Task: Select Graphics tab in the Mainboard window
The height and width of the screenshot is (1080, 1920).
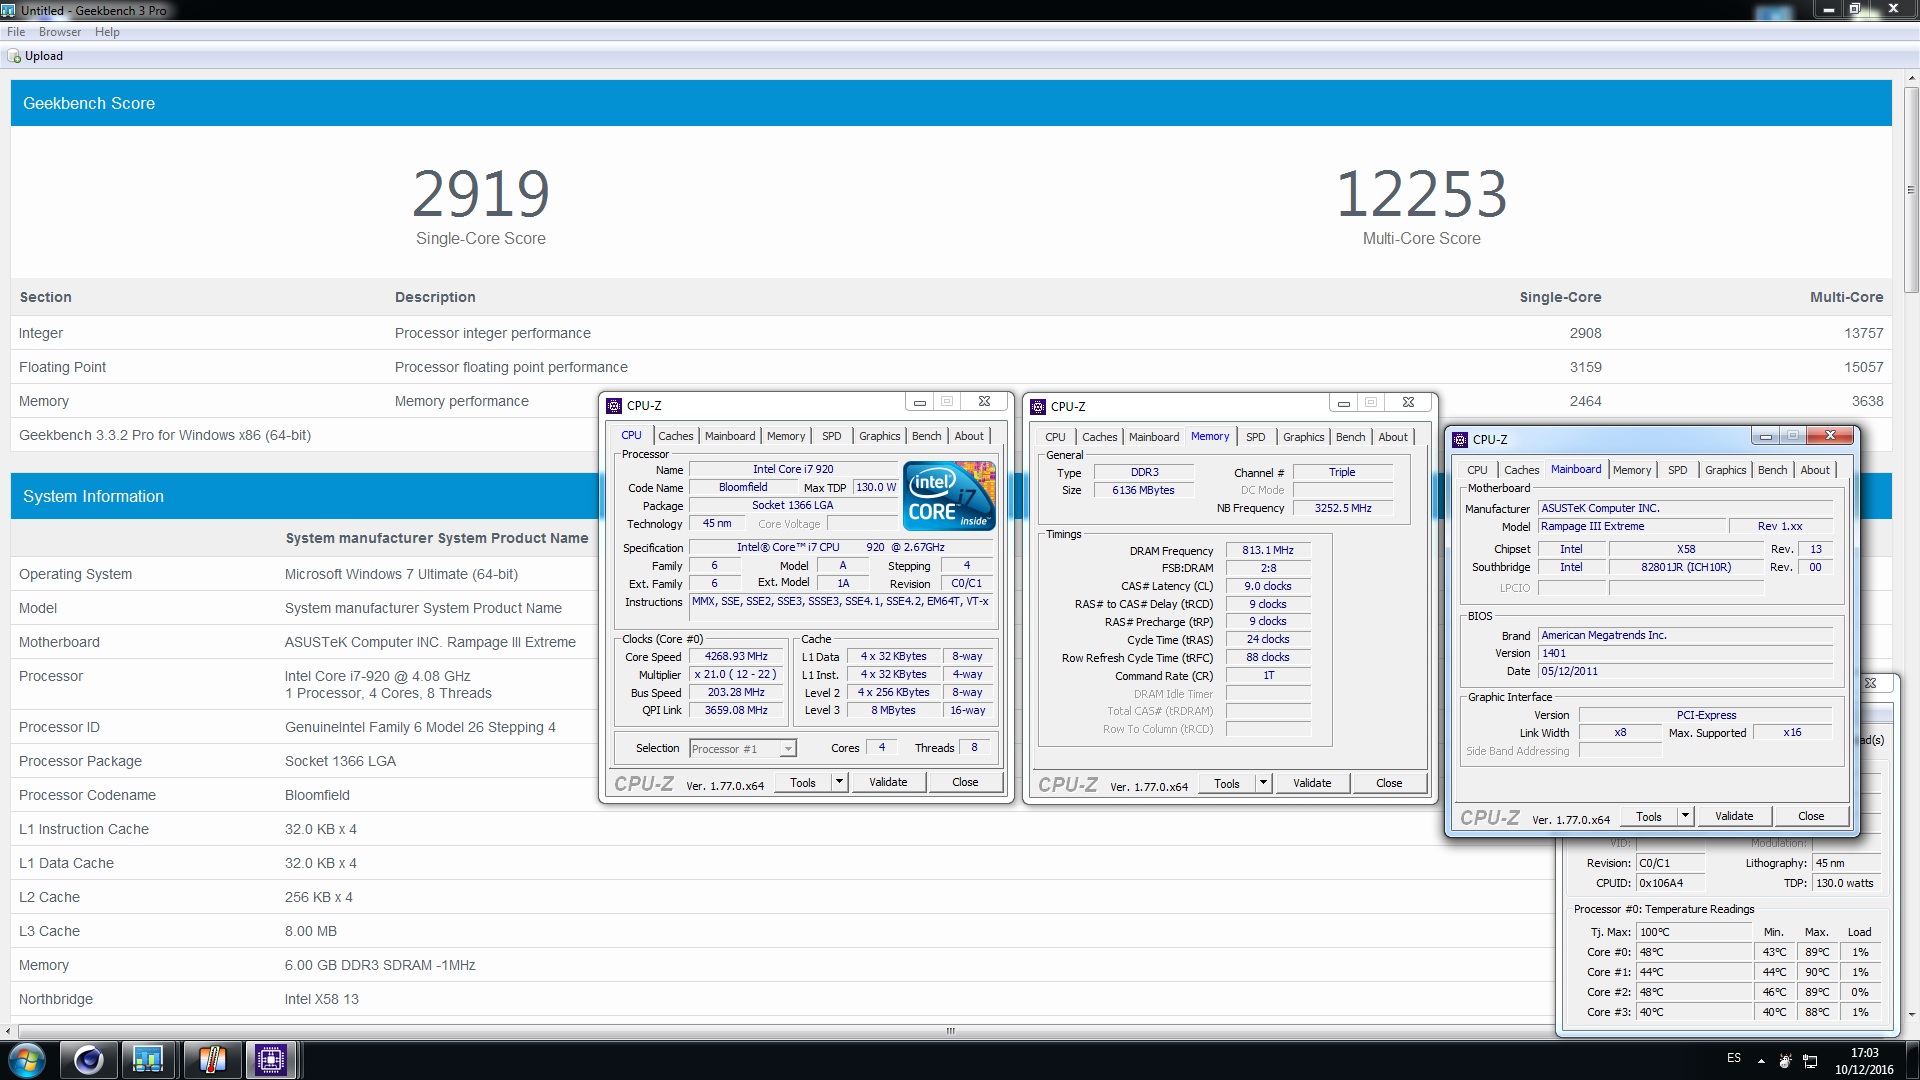Action: (x=1726, y=470)
